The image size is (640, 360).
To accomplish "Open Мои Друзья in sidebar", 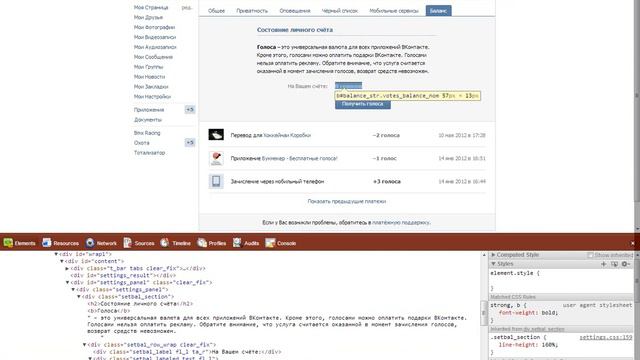I will coord(148,17).
